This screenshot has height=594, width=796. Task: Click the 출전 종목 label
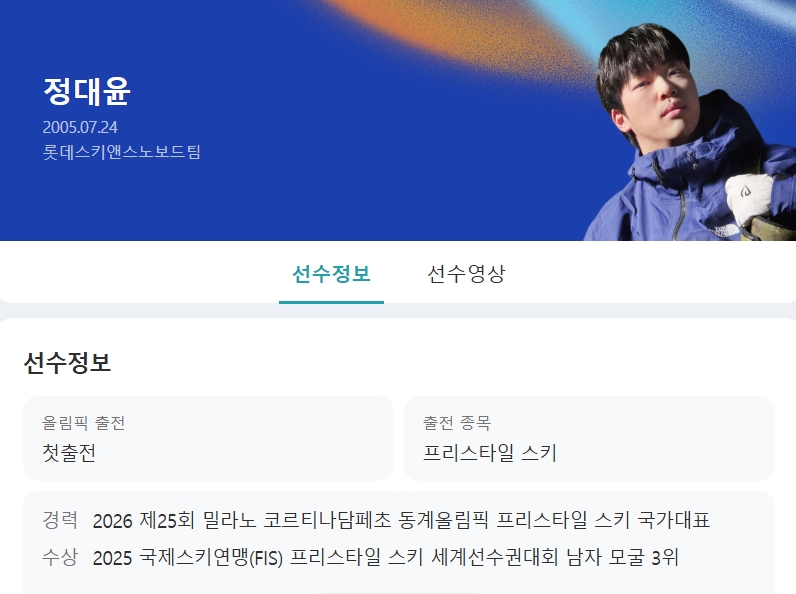click(457, 422)
